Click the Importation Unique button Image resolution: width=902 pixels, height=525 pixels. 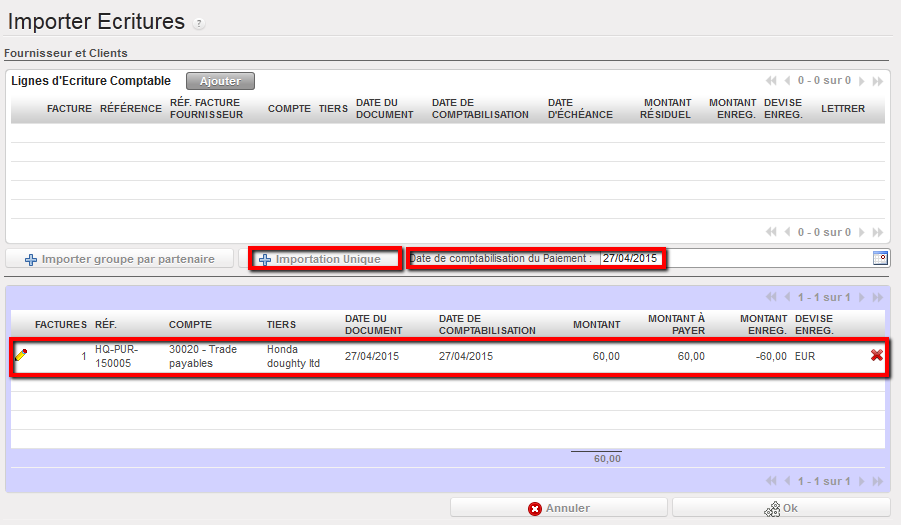point(326,259)
